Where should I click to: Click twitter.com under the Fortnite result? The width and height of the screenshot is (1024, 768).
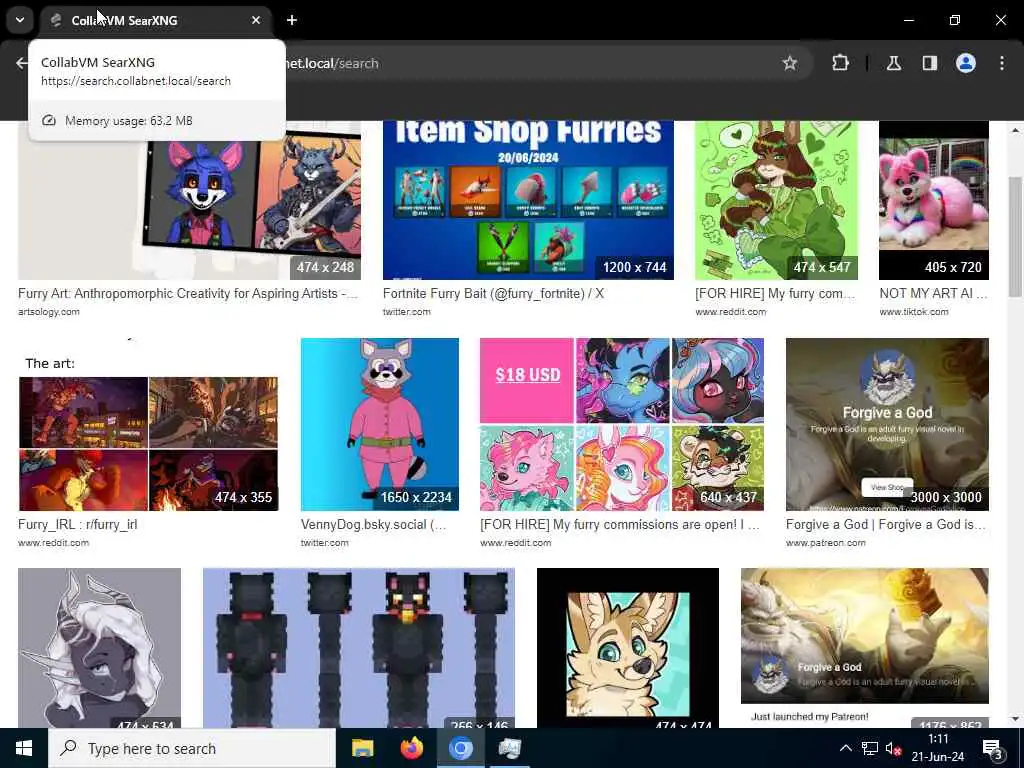407,312
